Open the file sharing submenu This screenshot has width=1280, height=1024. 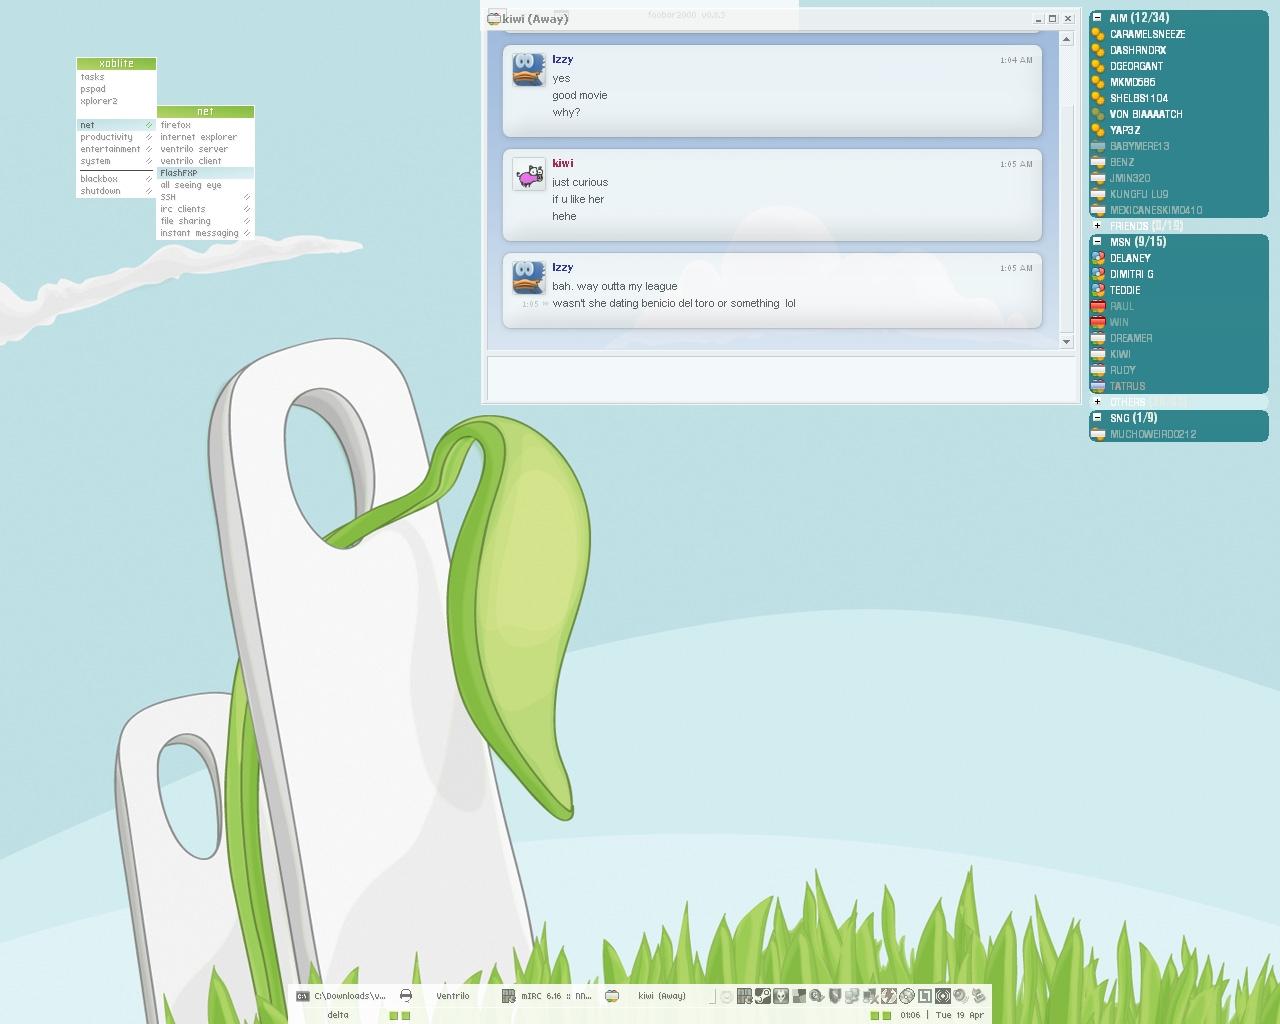coord(205,221)
